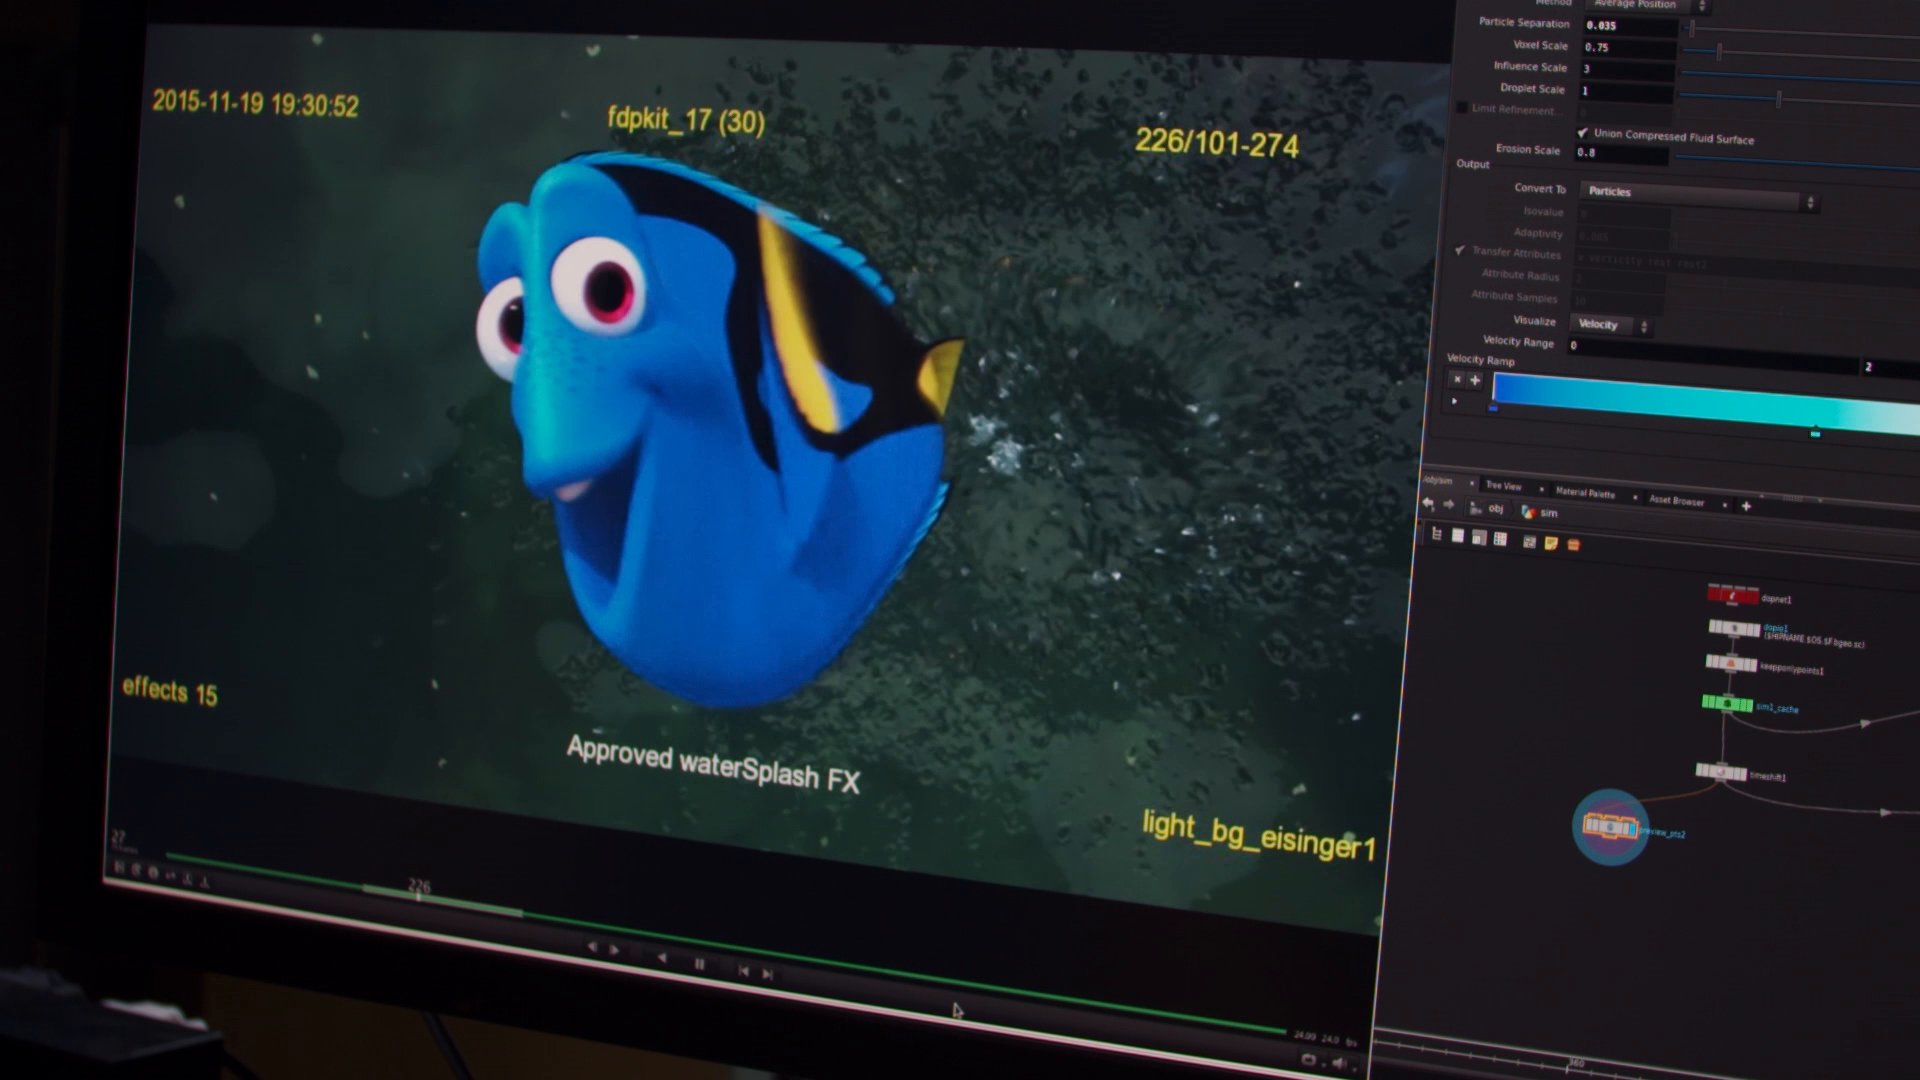This screenshot has width=1920, height=1080.
Task: Switch to the Tree View tab
Action: click(1503, 486)
